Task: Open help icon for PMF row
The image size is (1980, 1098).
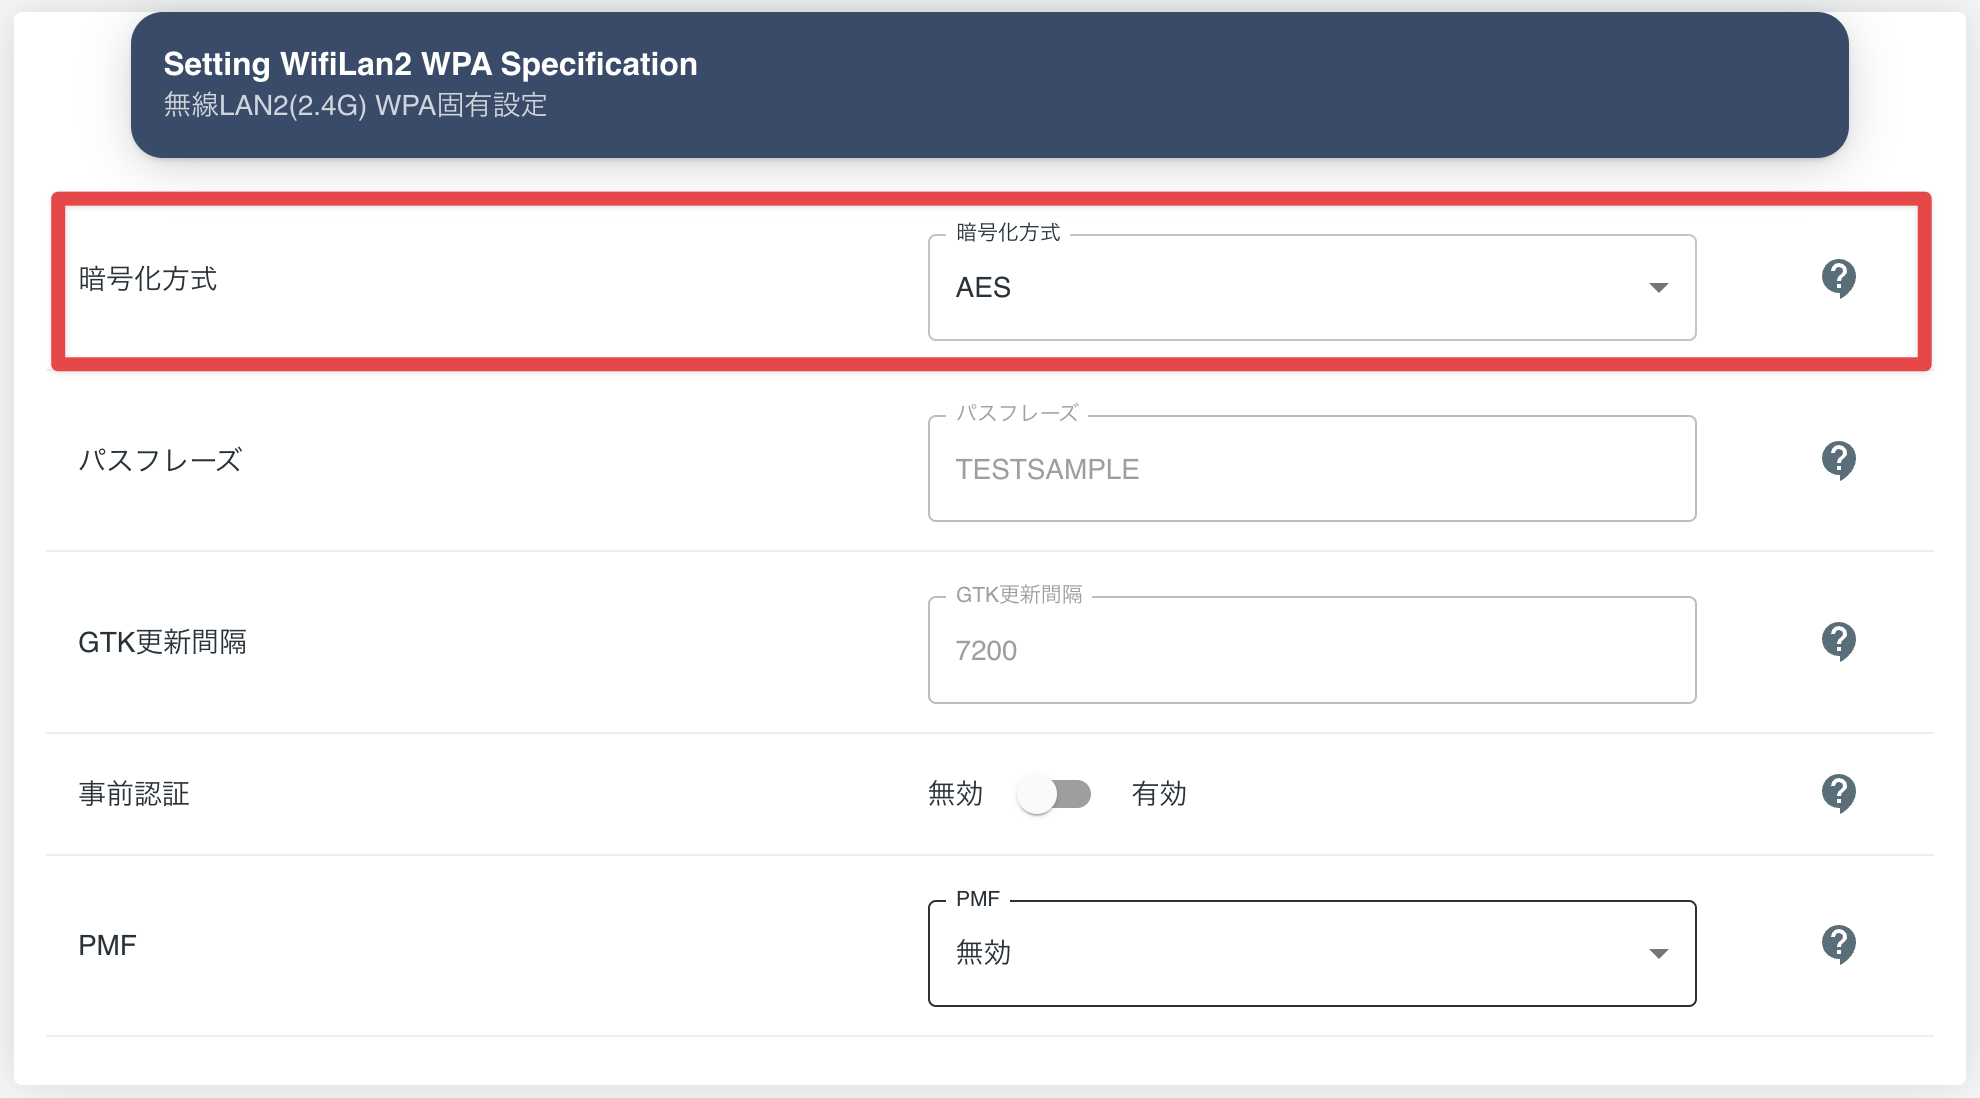Action: point(1838,944)
